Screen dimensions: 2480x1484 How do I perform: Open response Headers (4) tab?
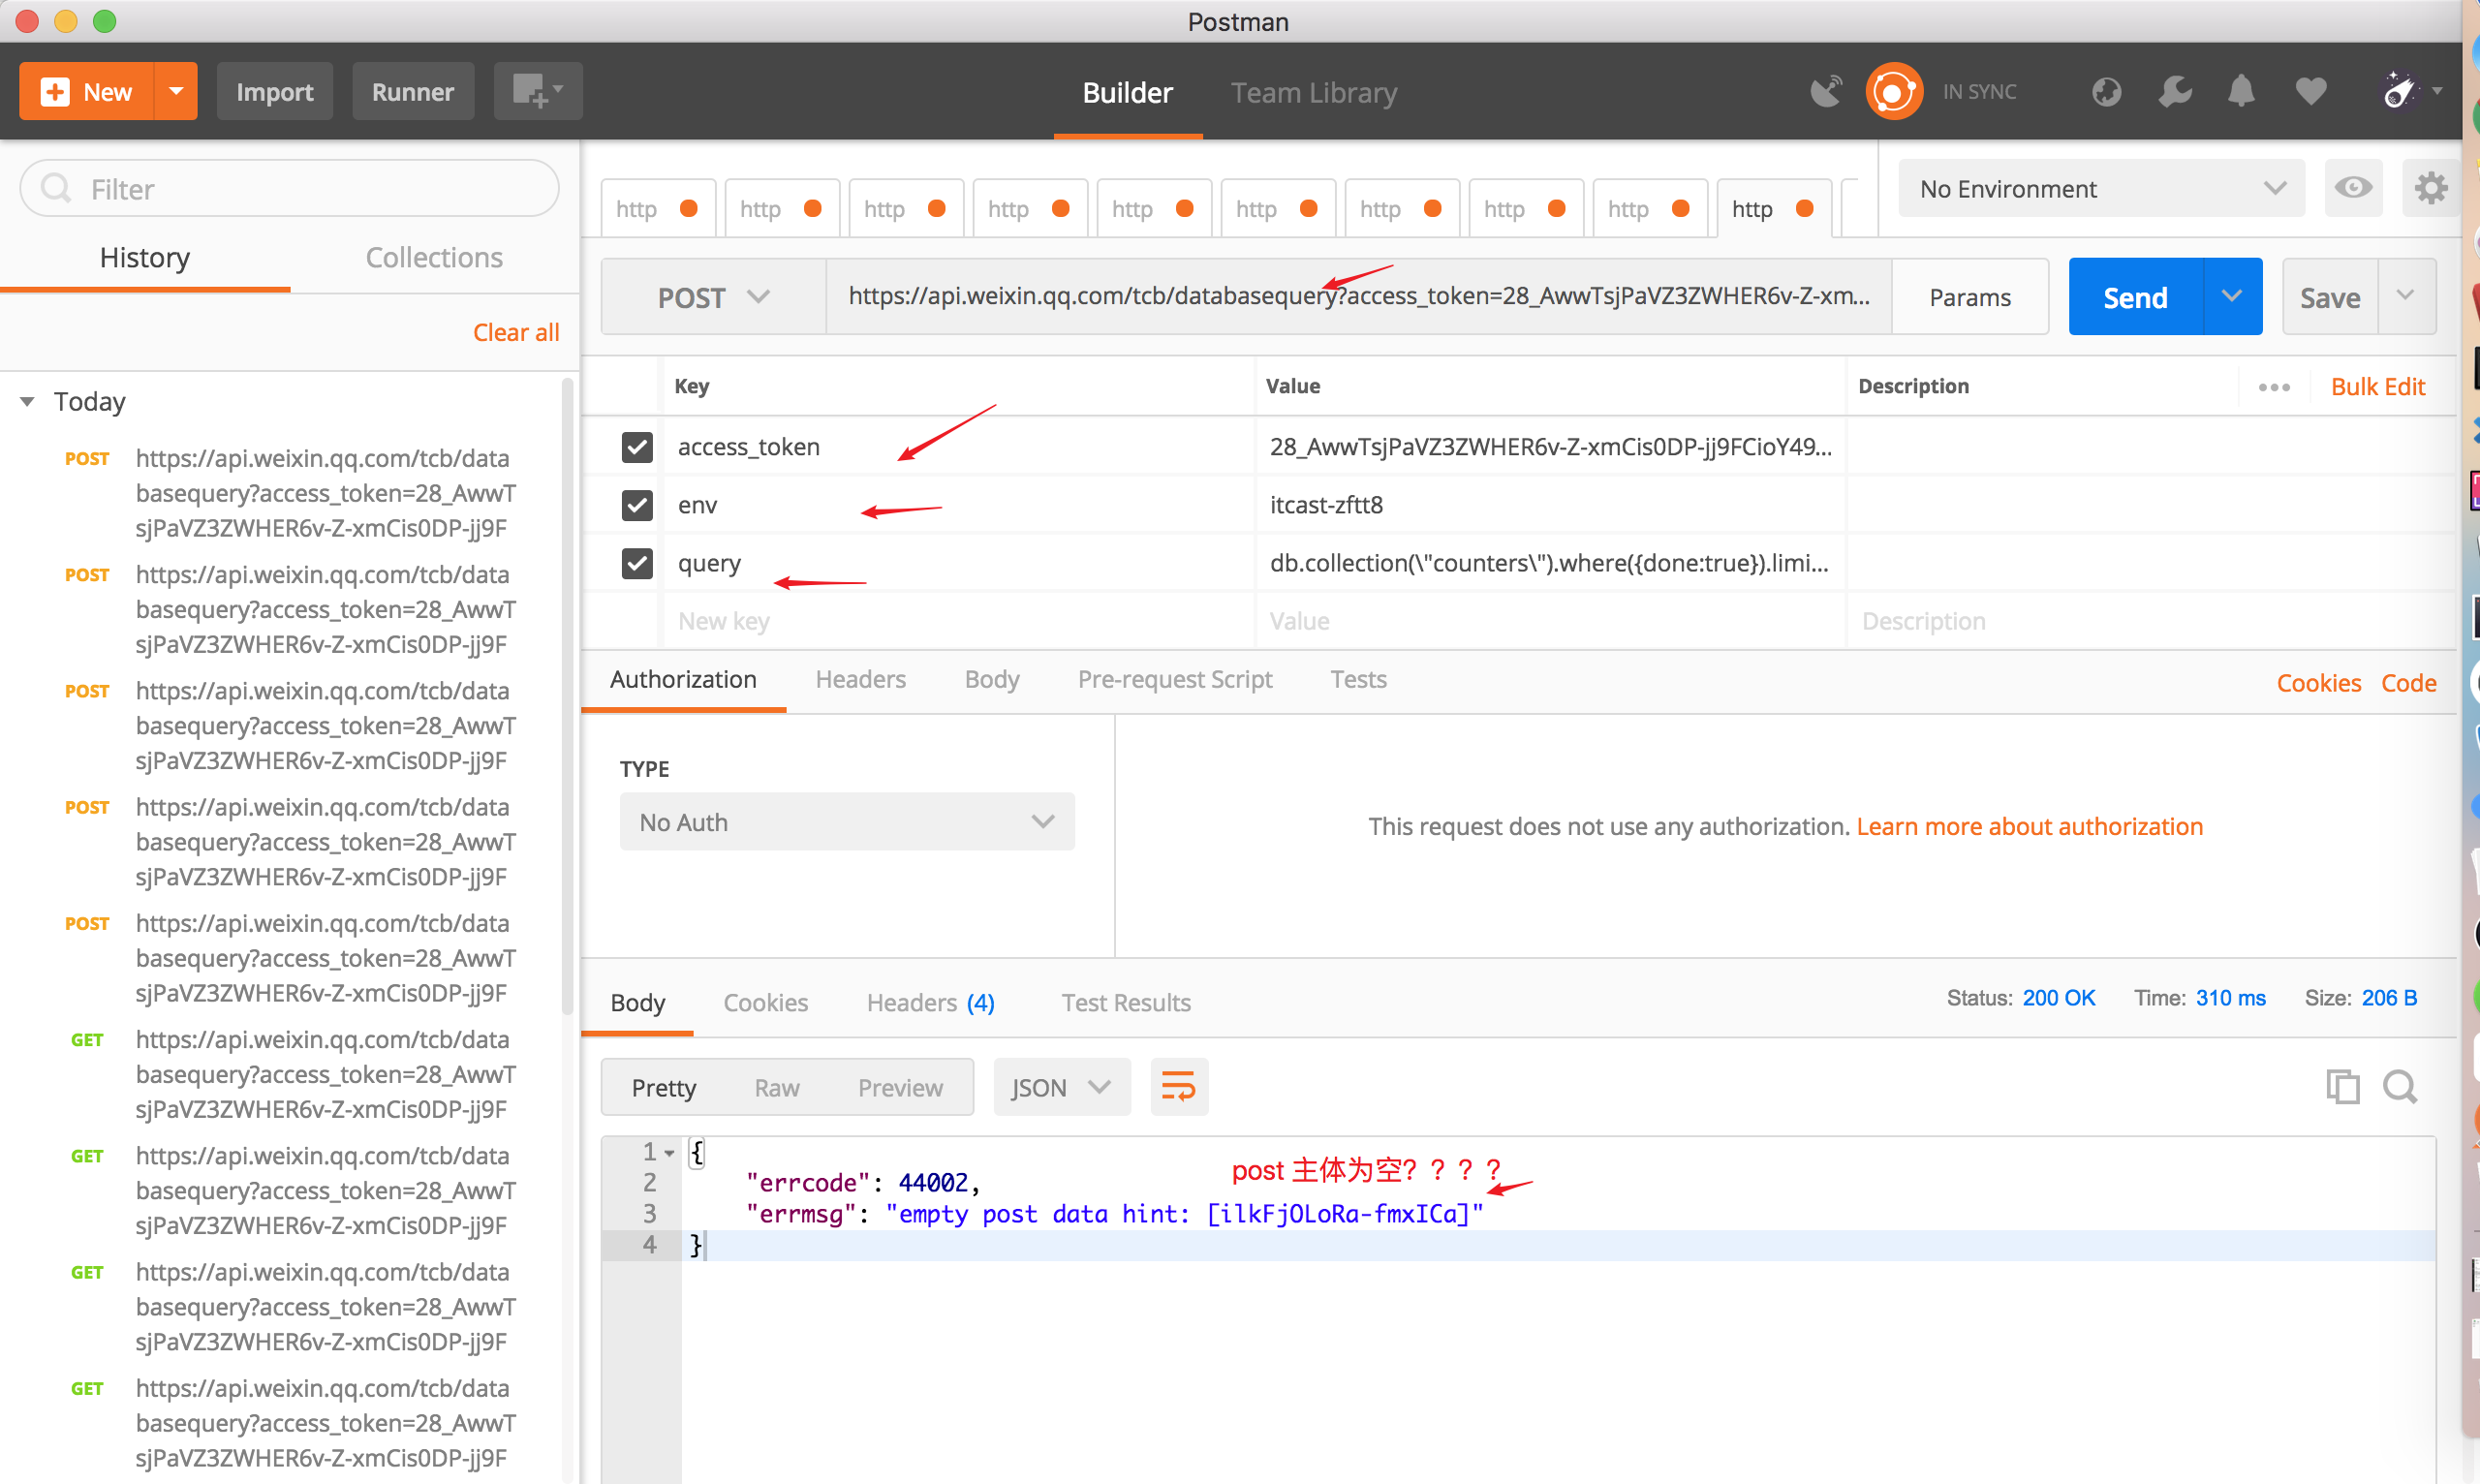930,1002
